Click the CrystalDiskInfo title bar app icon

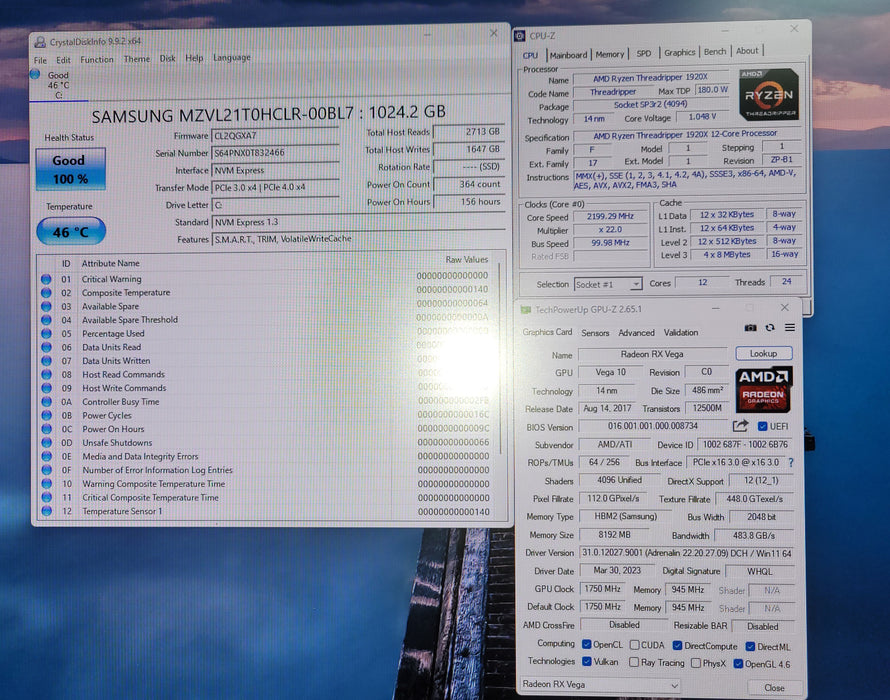[40, 42]
